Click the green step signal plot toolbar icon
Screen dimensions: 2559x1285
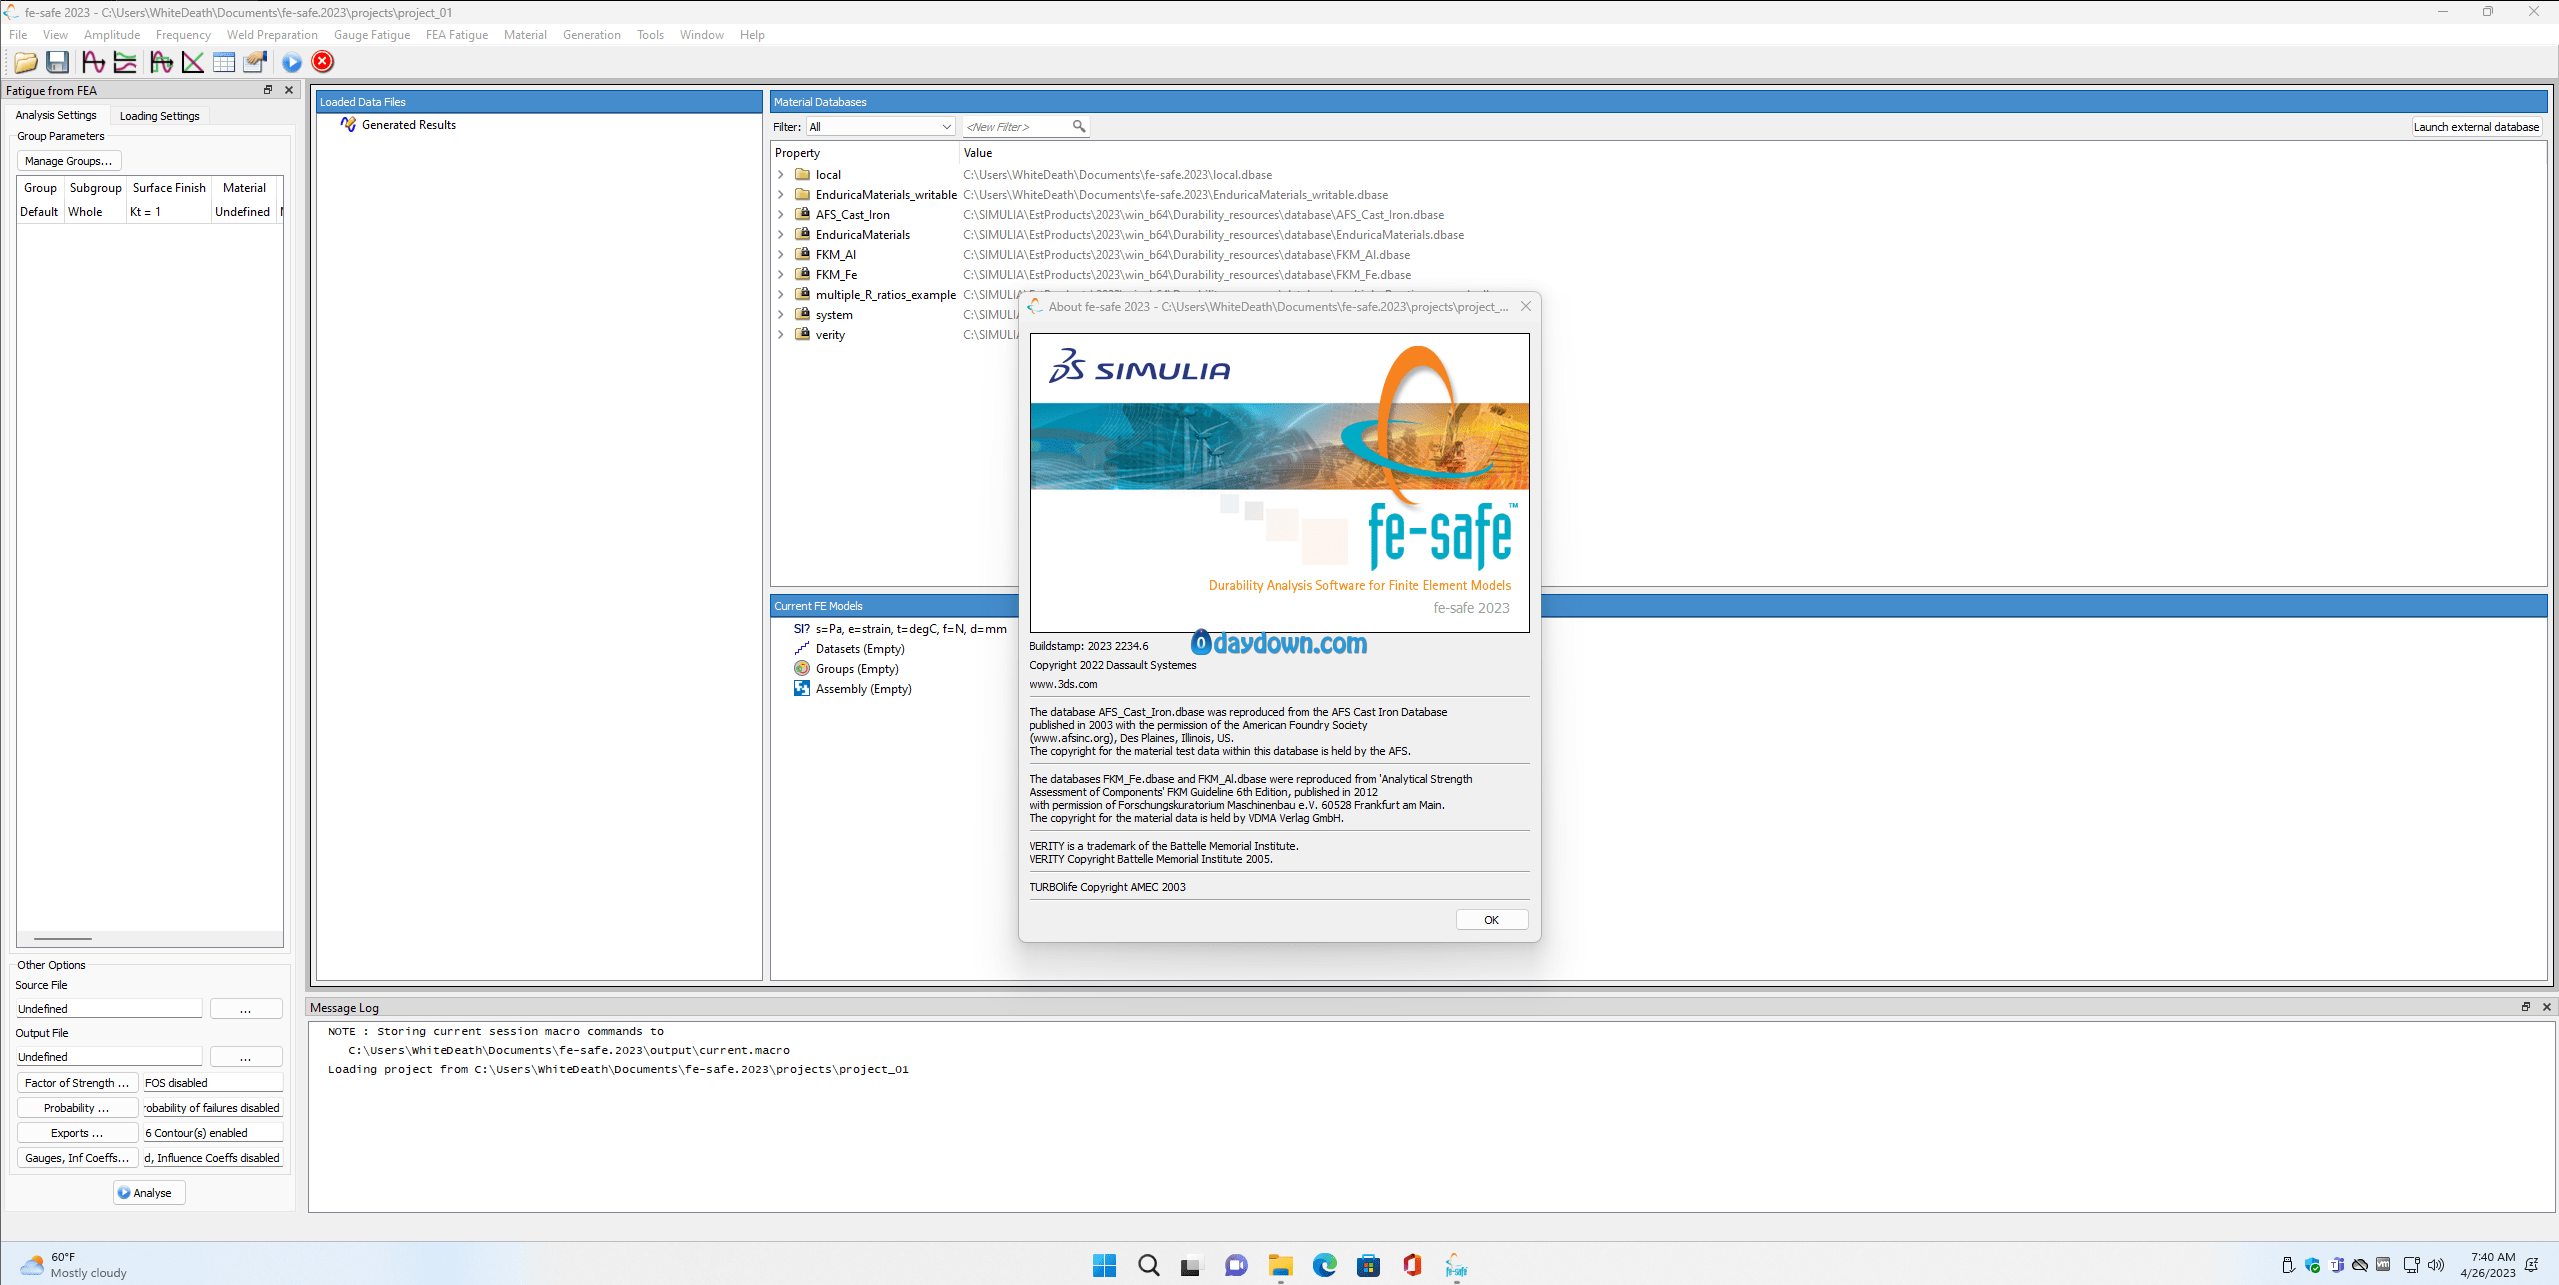[162, 62]
